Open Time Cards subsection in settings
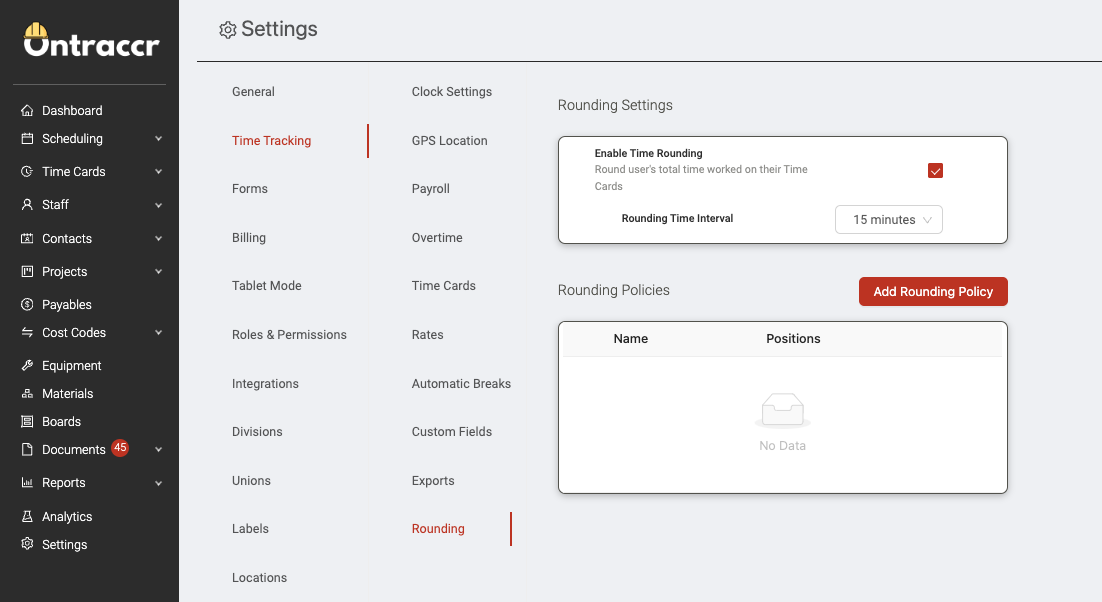 pyautogui.click(x=443, y=285)
